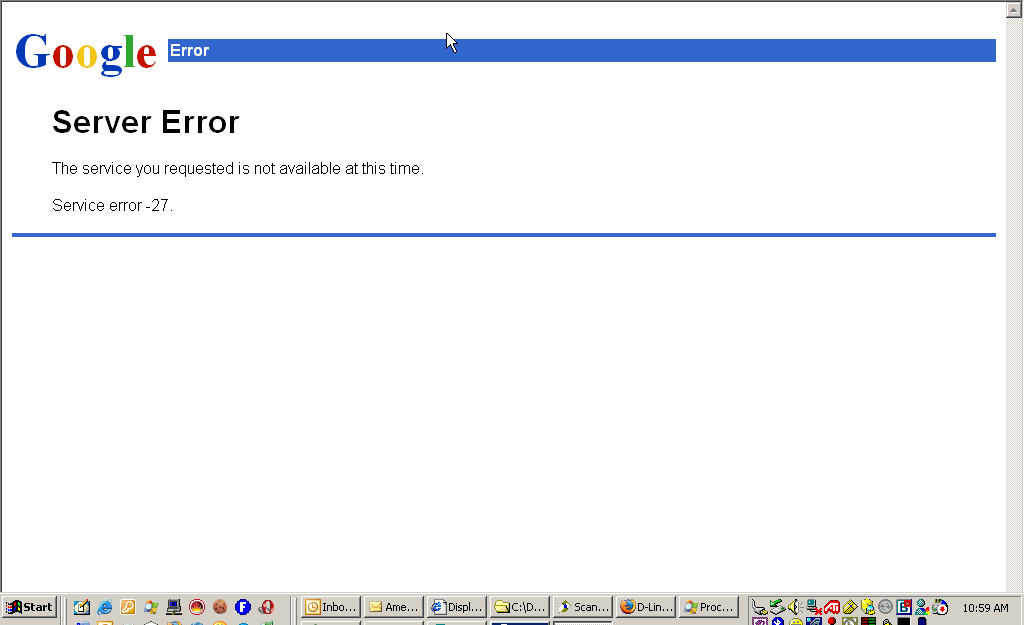Viewport: 1024px width, 625px height.
Task: Open the speaker volume tray icon
Action: coord(795,607)
